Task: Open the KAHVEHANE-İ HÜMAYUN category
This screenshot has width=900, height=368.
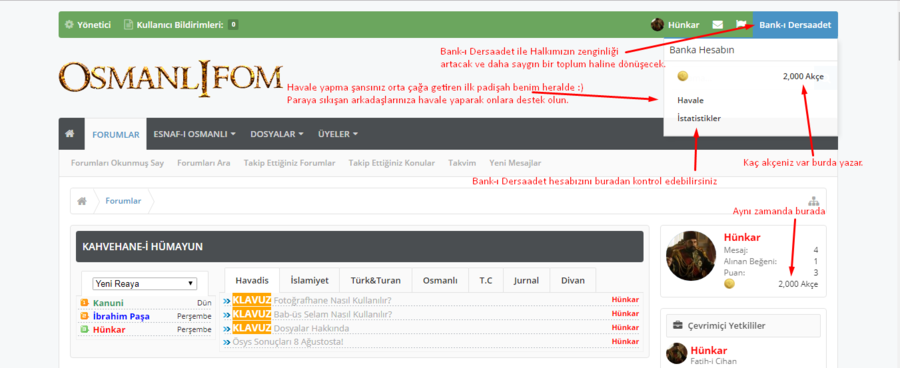Action: point(142,247)
